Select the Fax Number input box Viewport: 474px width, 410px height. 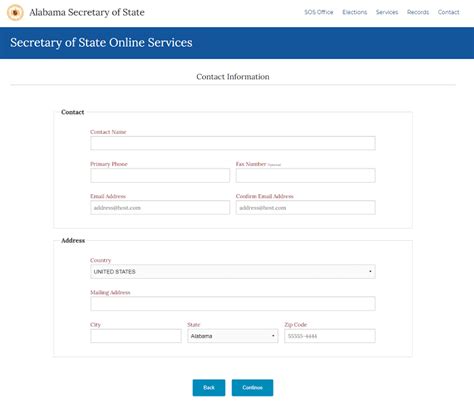click(x=306, y=175)
